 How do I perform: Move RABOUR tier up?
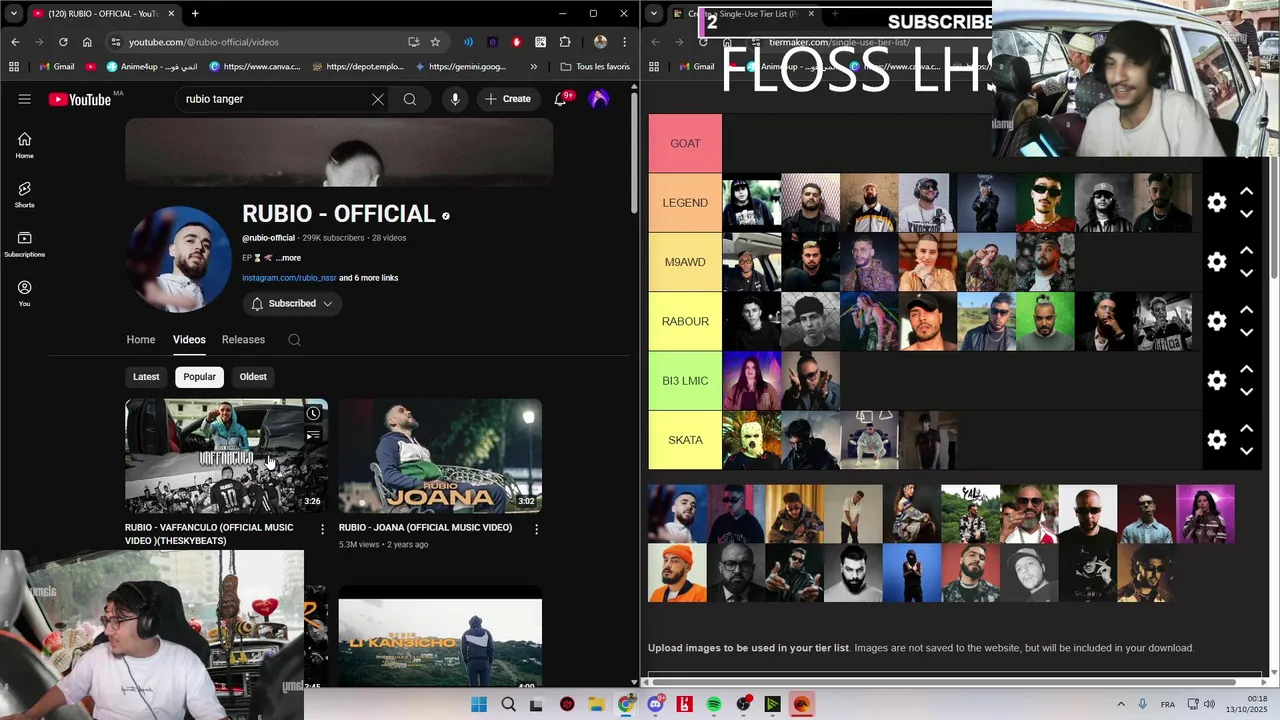click(x=1247, y=310)
